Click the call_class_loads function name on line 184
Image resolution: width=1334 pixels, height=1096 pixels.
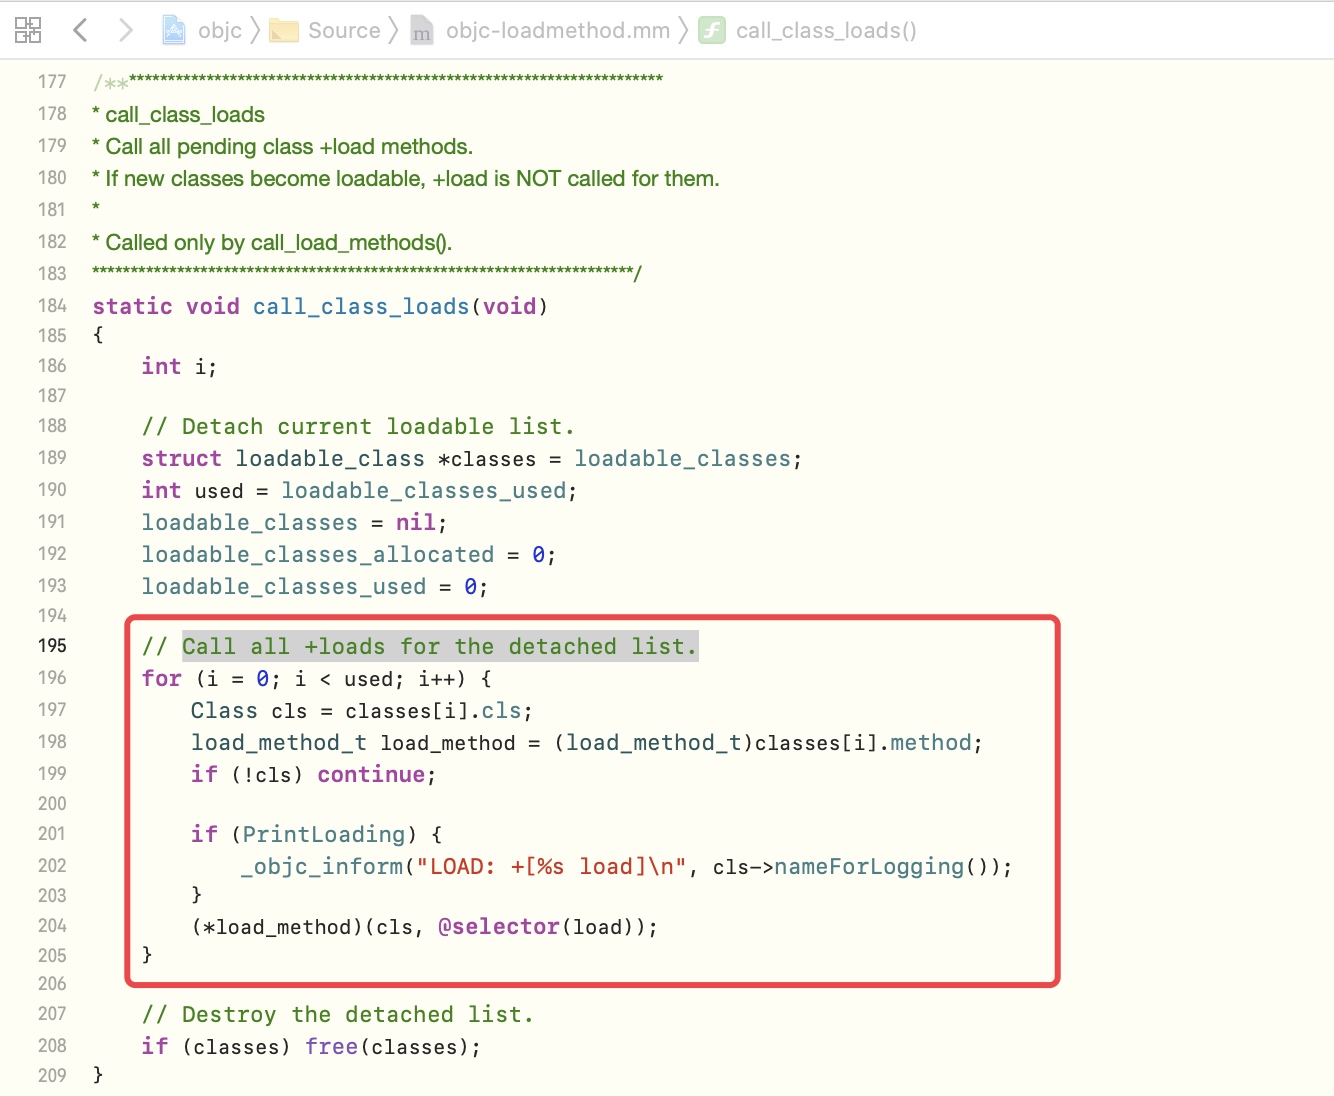(361, 306)
